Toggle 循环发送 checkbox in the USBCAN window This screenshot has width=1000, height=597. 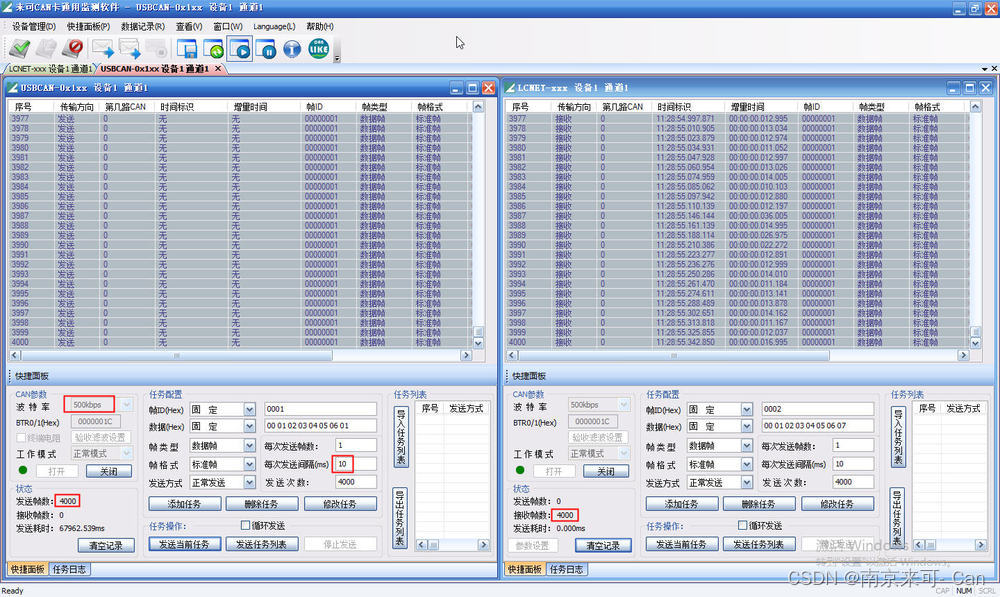pyautogui.click(x=246, y=526)
